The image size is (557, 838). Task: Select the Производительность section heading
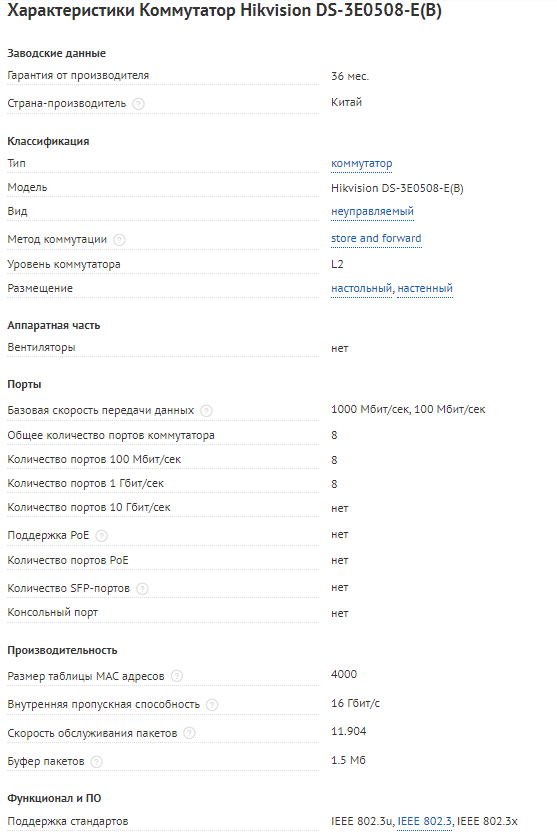[x=62, y=650]
